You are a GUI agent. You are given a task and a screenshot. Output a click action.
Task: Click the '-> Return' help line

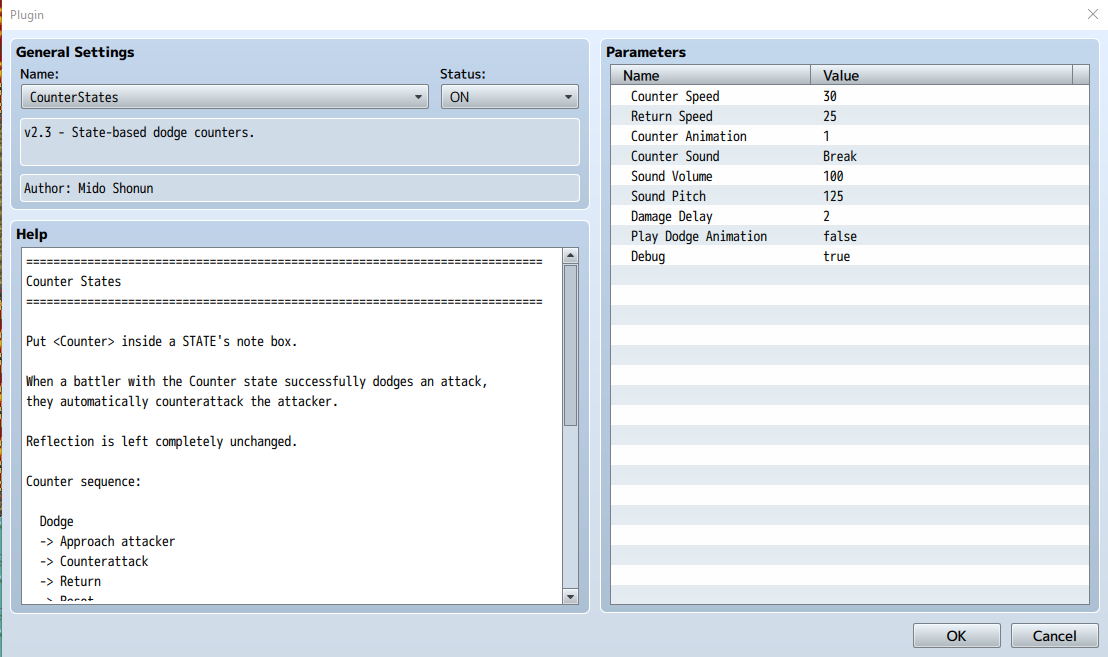click(x=71, y=581)
